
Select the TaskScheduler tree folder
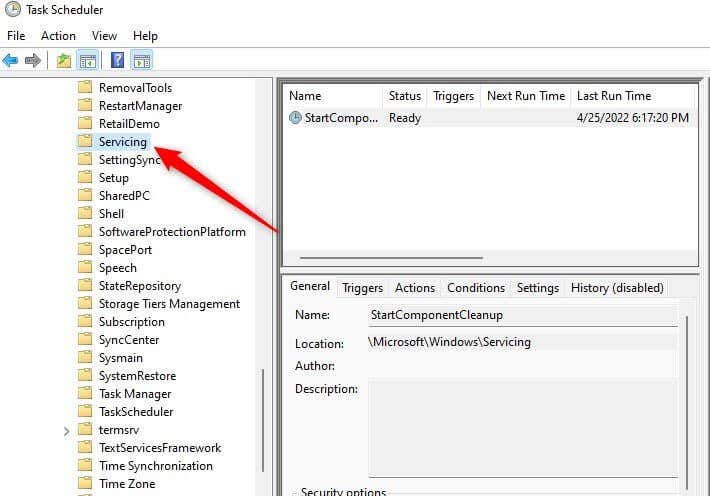point(136,412)
